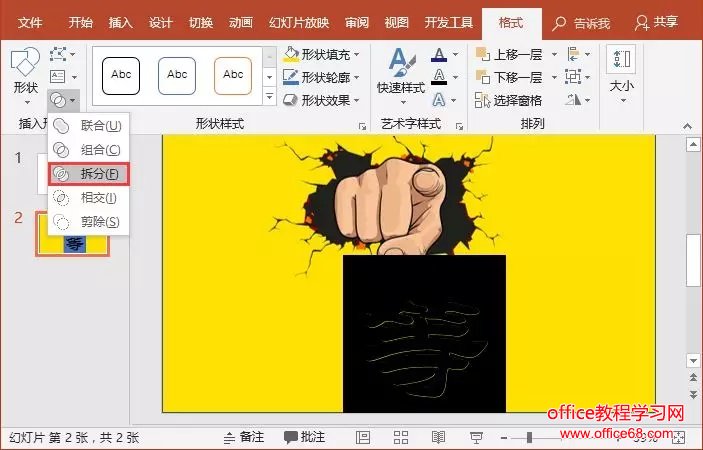Viewport: 703px width, 450px height.
Task: Click the 共享 share button
Action: pos(656,22)
